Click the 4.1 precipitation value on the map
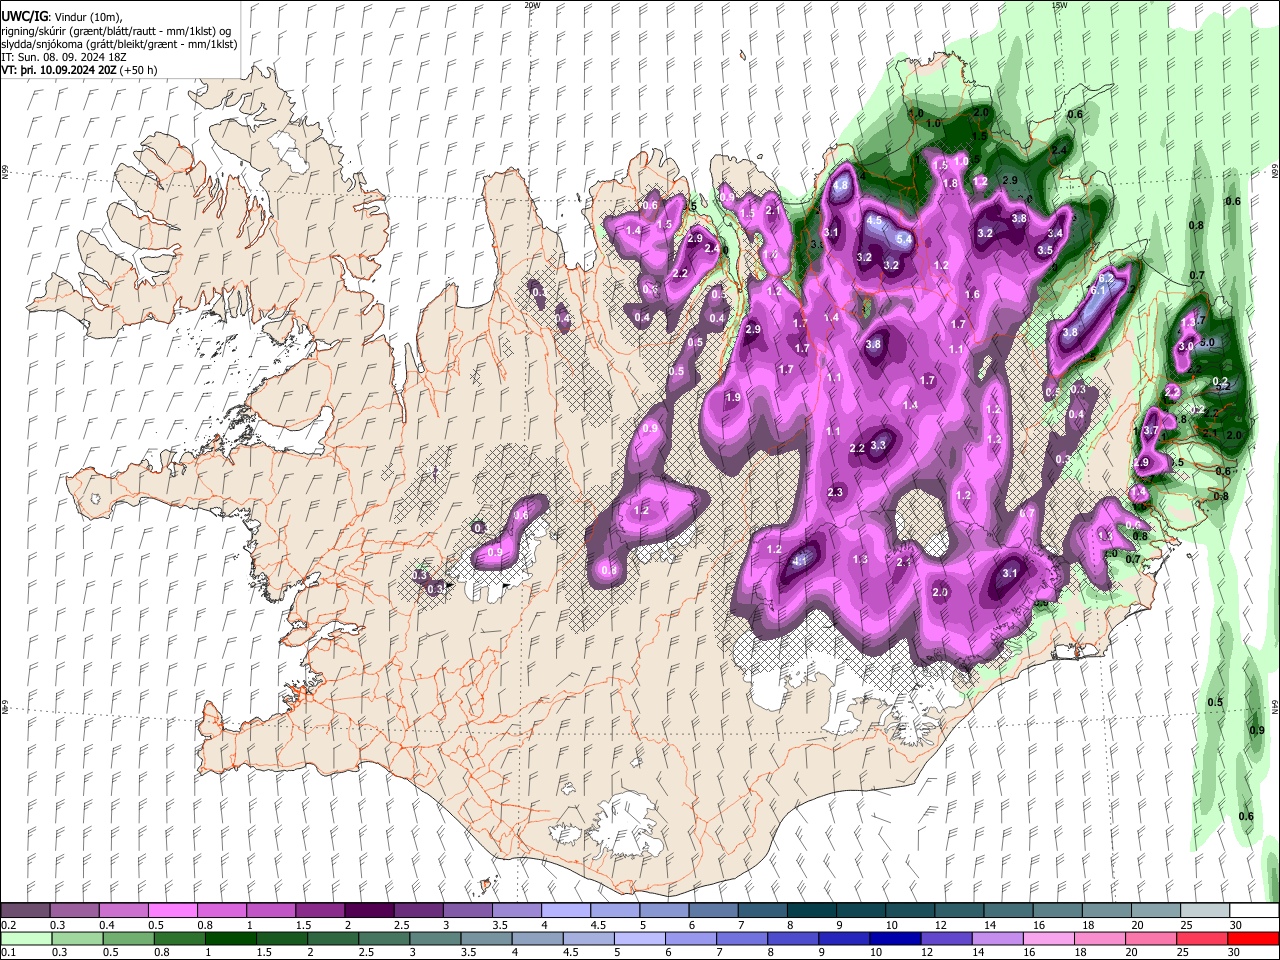Viewport: 1280px width, 960px height. pyautogui.click(x=799, y=562)
